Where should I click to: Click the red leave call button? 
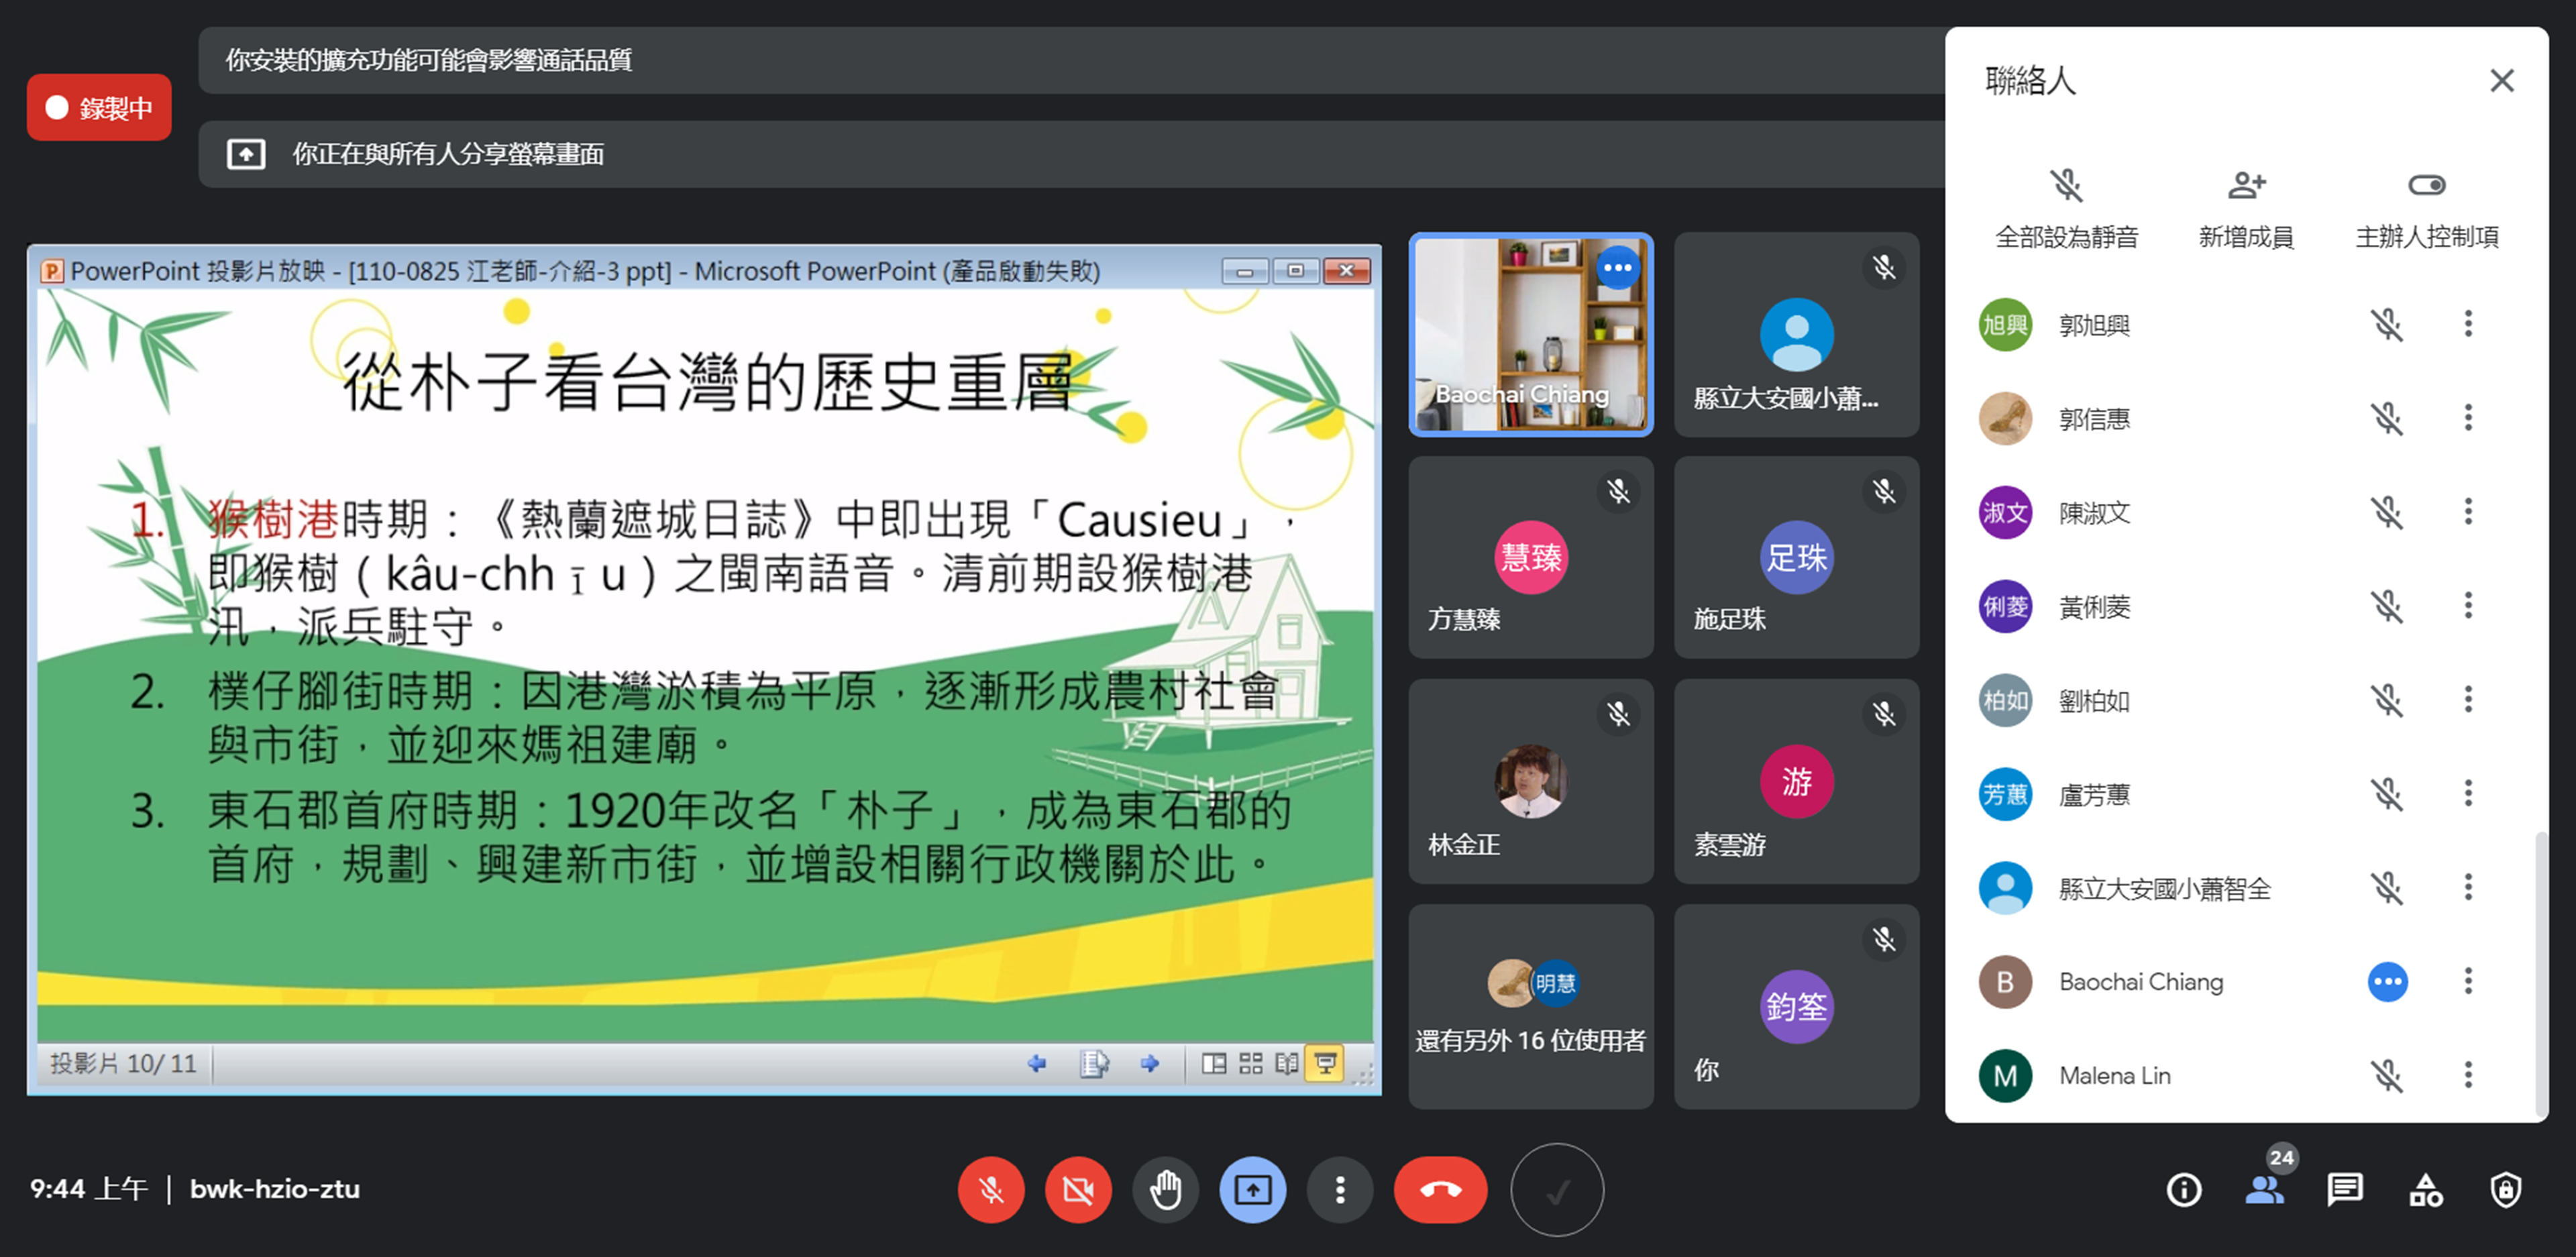click(1440, 1190)
